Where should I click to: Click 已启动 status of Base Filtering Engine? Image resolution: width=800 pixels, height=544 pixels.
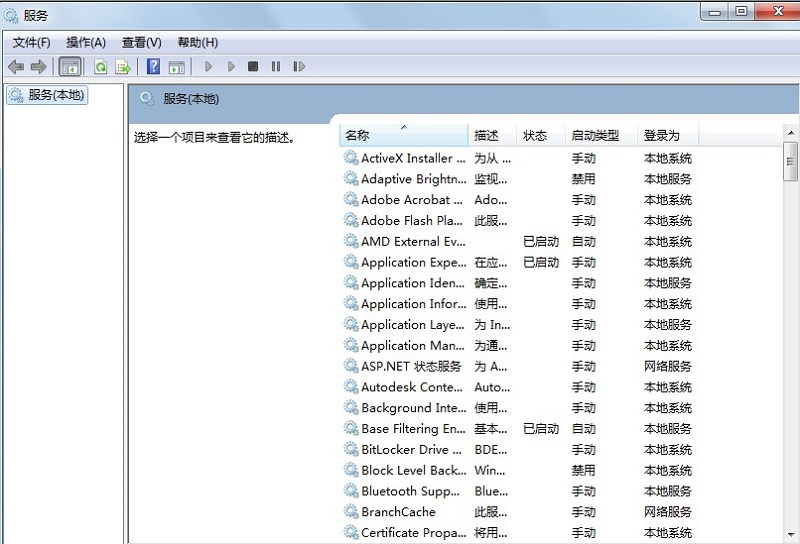[x=541, y=429]
